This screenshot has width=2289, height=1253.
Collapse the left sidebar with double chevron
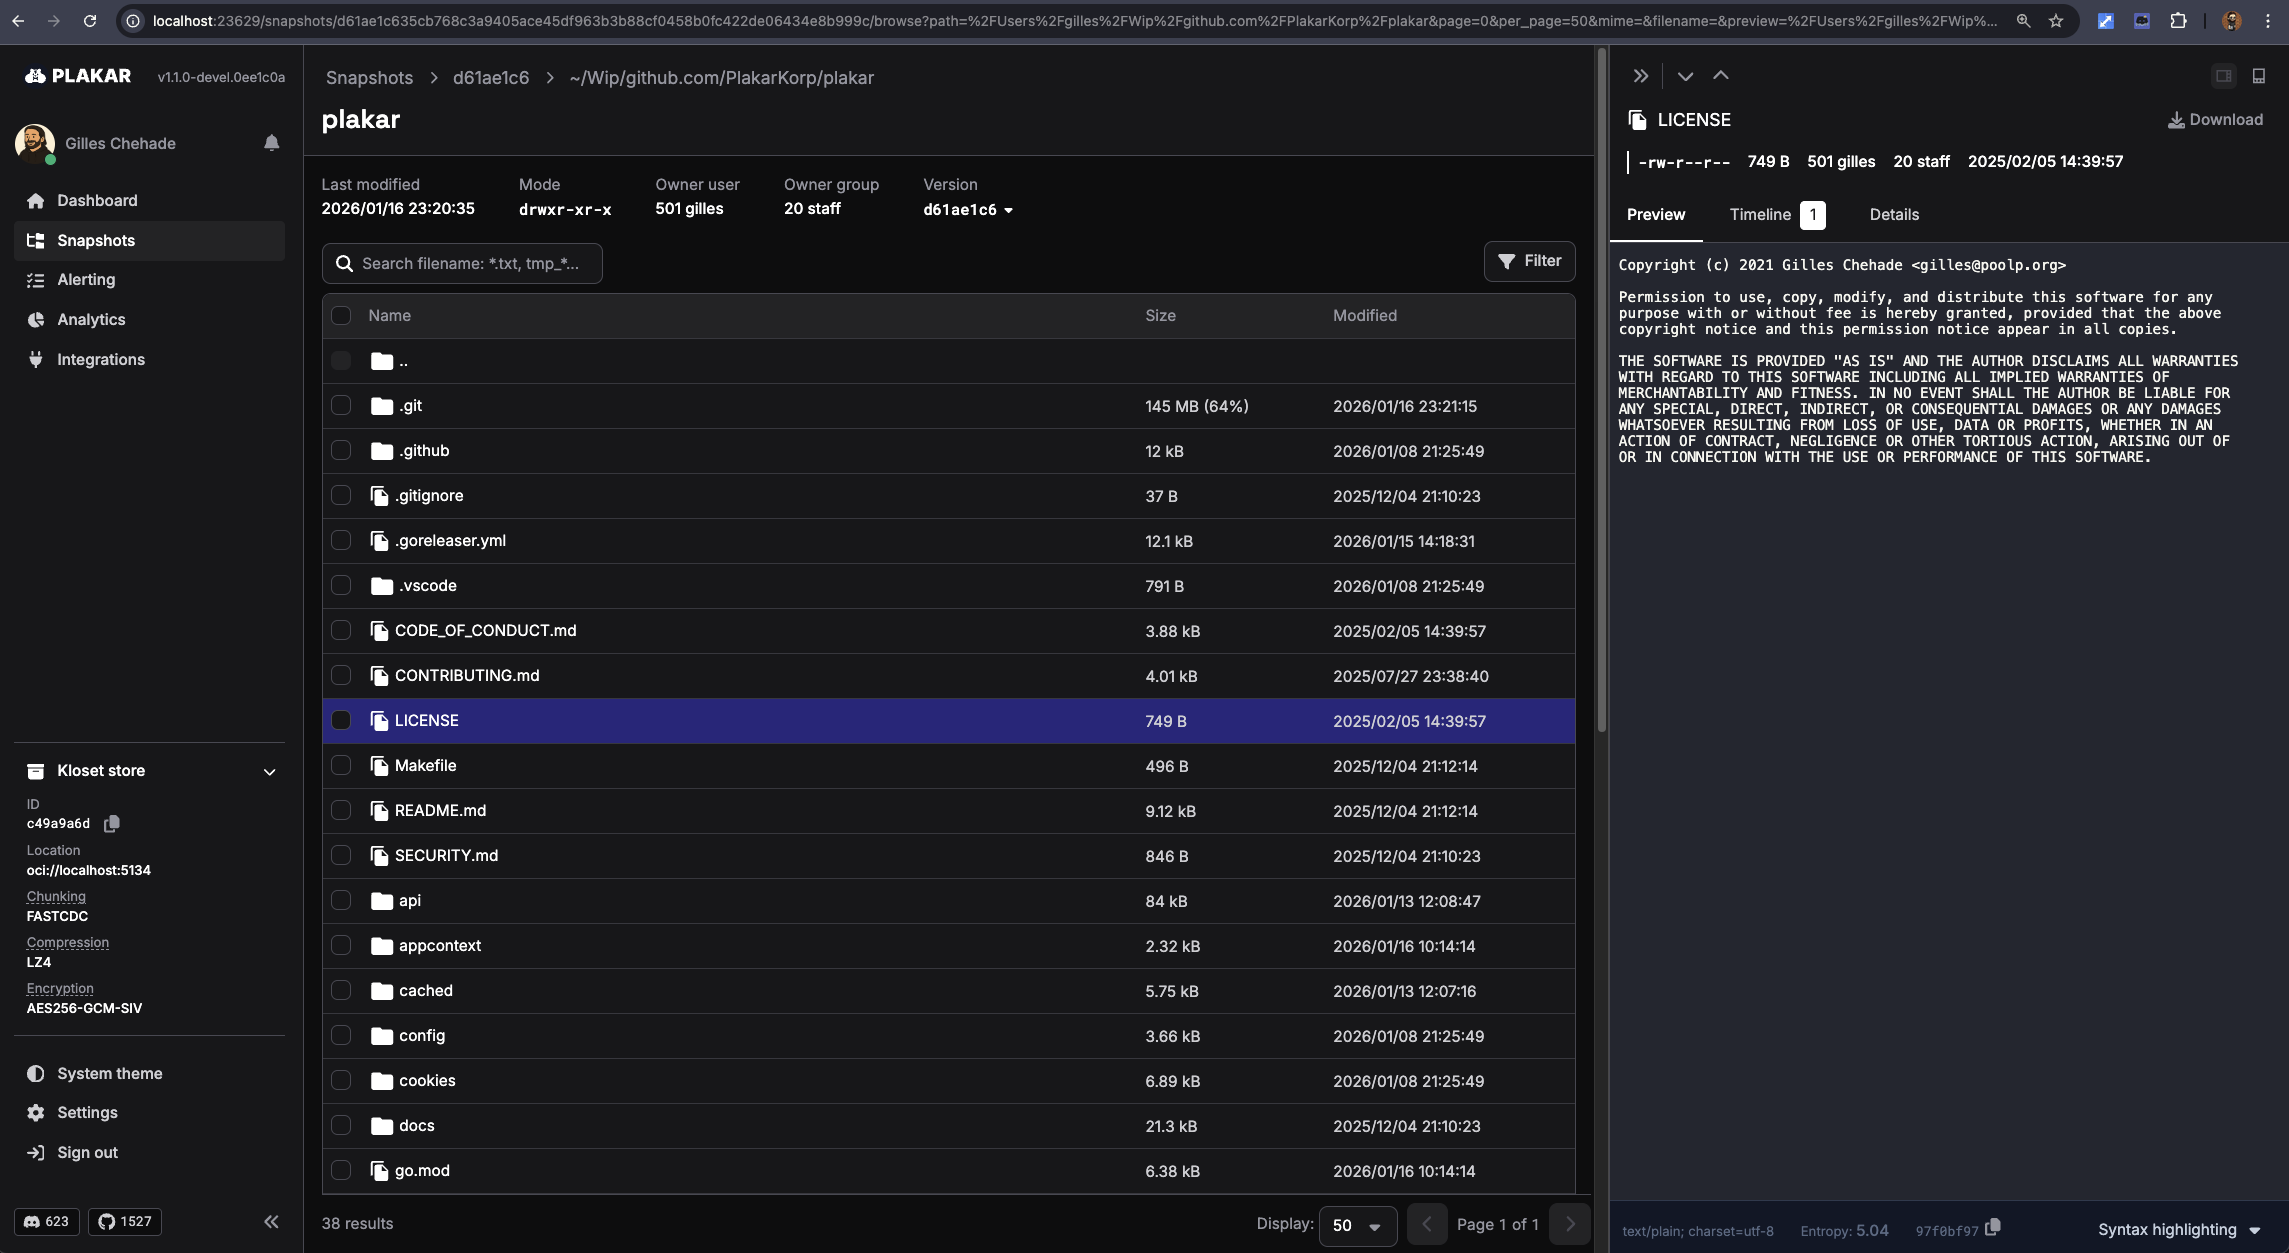(271, 1222)
